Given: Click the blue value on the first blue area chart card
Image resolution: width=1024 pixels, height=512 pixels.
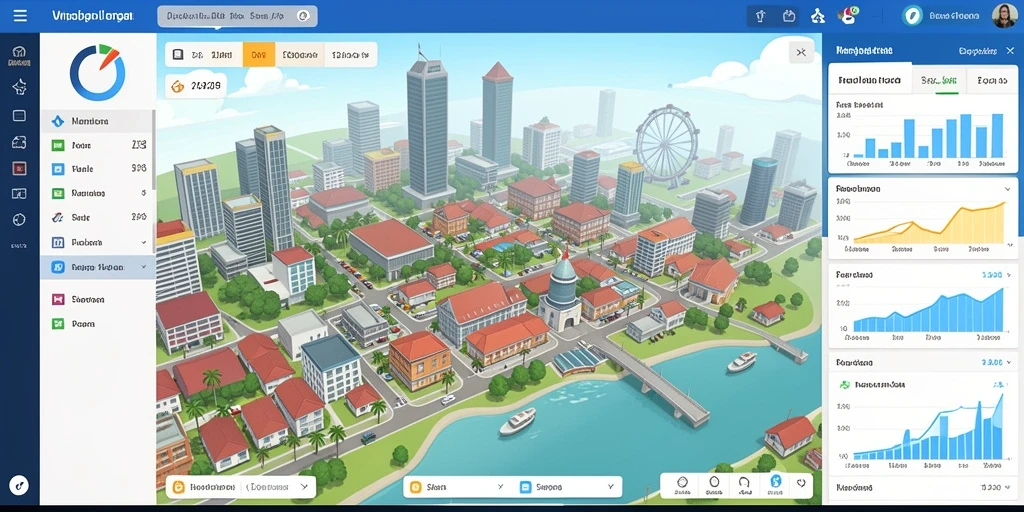Looking at the screenshot, I should 991,275.
